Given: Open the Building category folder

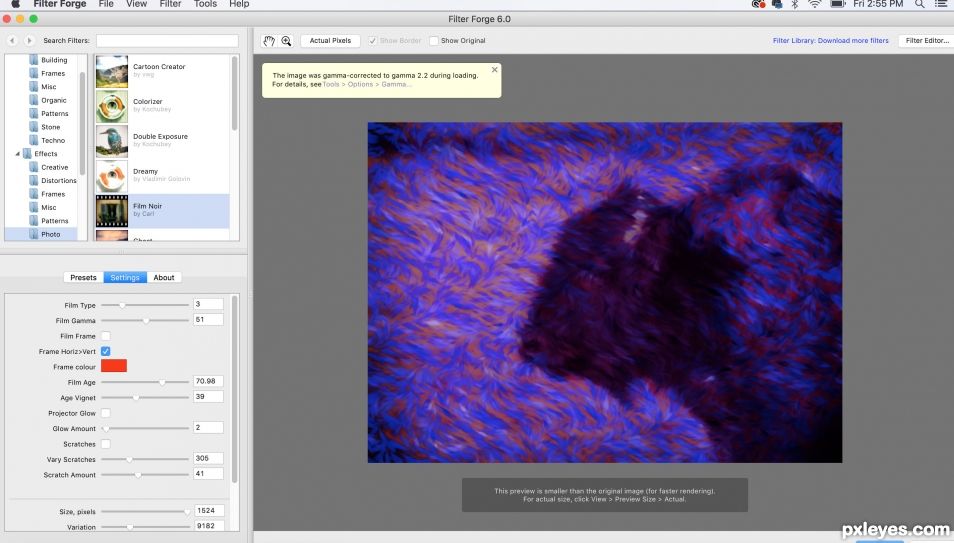Looking at the screenshot, I should [x=49, y=60].
